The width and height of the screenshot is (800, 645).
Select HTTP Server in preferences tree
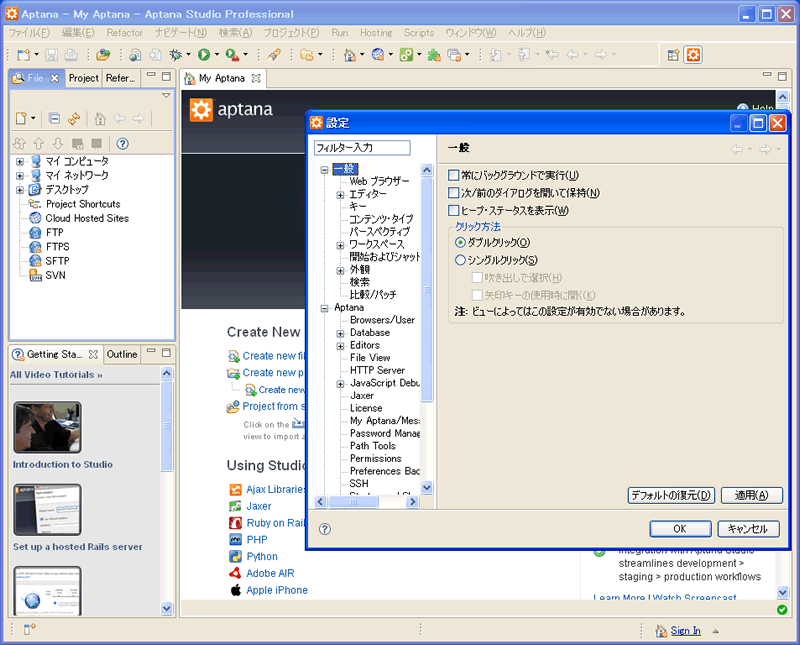pos(378,370)
